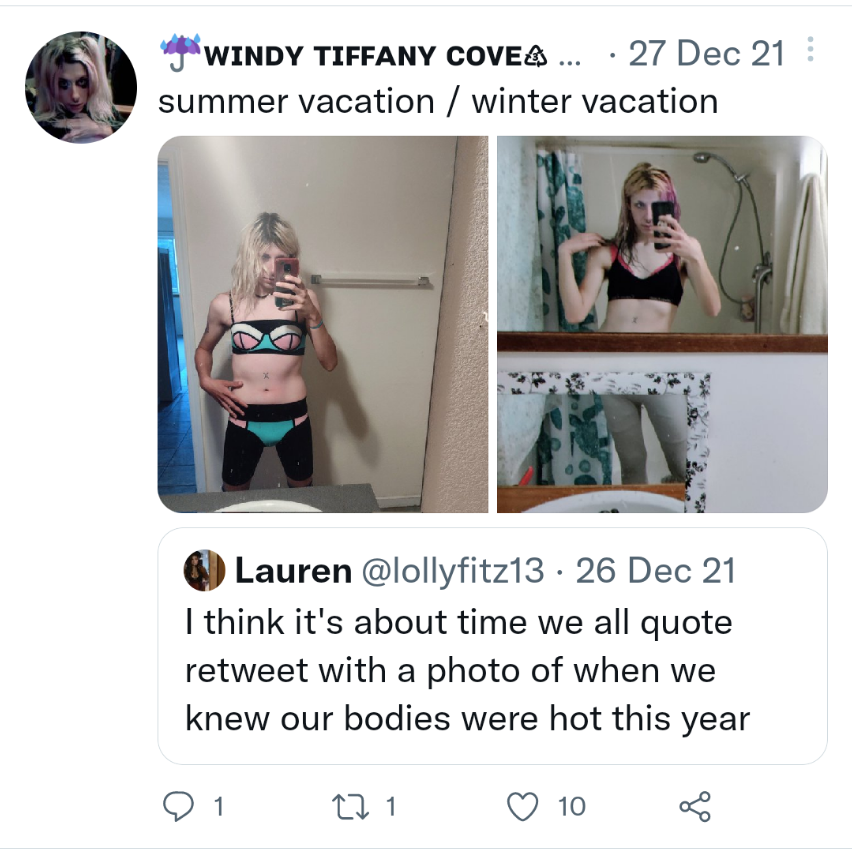Retweet using the retweet arrows icon
Screen dimensions: 853x854
tap(351, 807)
